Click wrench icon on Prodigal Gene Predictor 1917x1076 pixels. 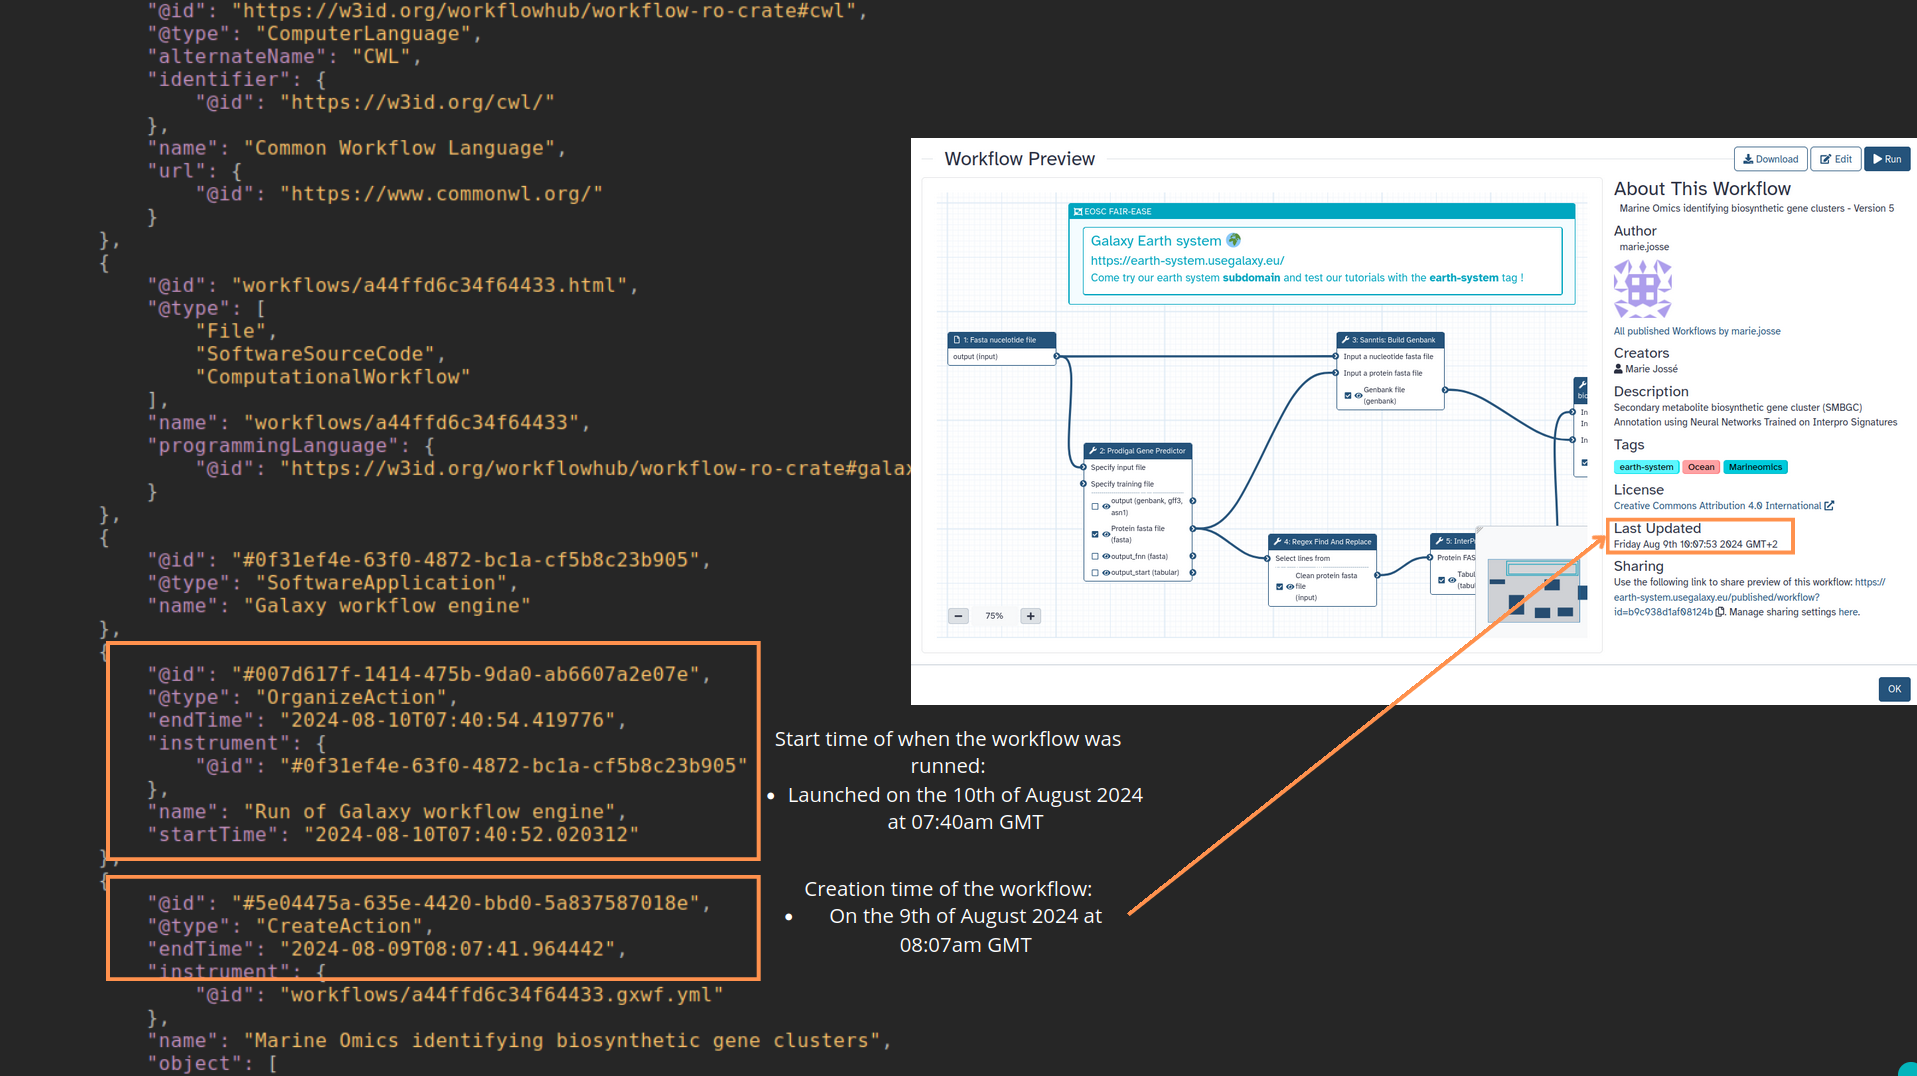[x=1093, y=451]
